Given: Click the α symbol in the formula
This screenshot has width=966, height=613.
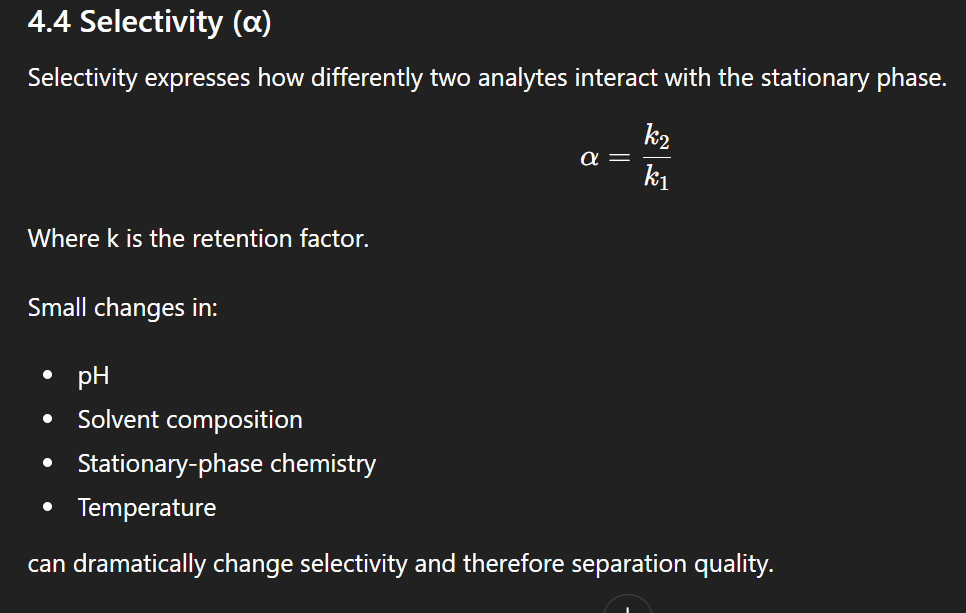Looking at the screenshot, I should pyautogui.click(x=590, y=157).
